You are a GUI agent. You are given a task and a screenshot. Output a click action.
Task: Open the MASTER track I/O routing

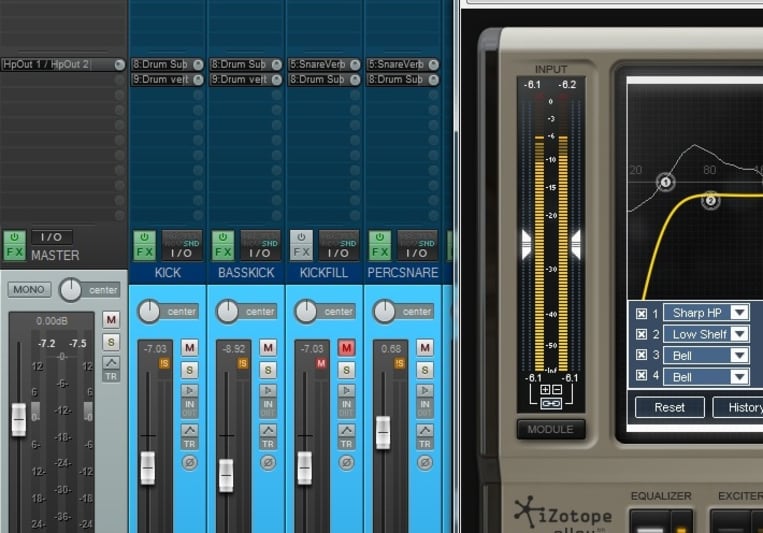click(52, 237)
